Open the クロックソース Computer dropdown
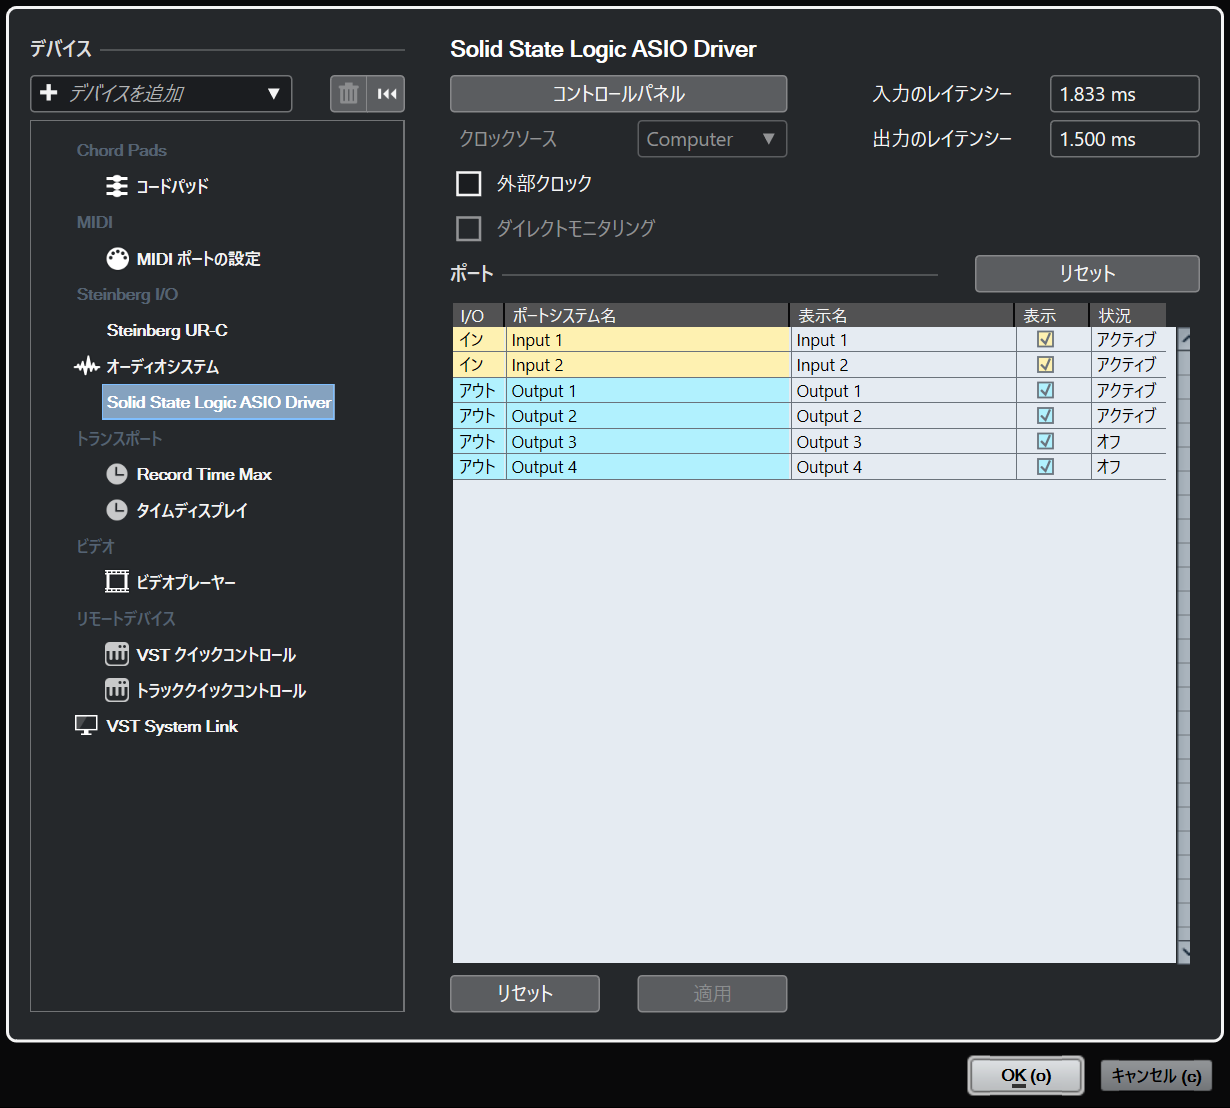This screenshot has height=1108, width=1230. tap(712, 139)
